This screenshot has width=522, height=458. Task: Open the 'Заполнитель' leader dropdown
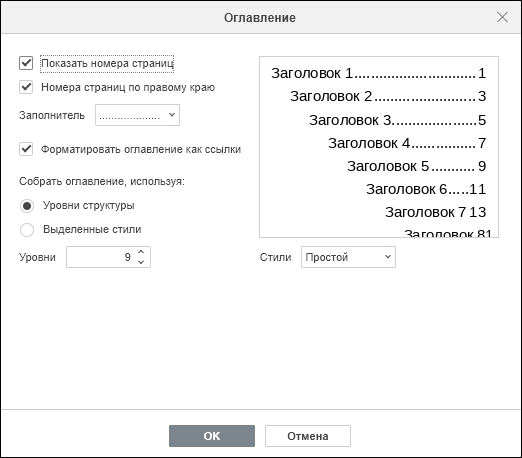click(137, 115)
